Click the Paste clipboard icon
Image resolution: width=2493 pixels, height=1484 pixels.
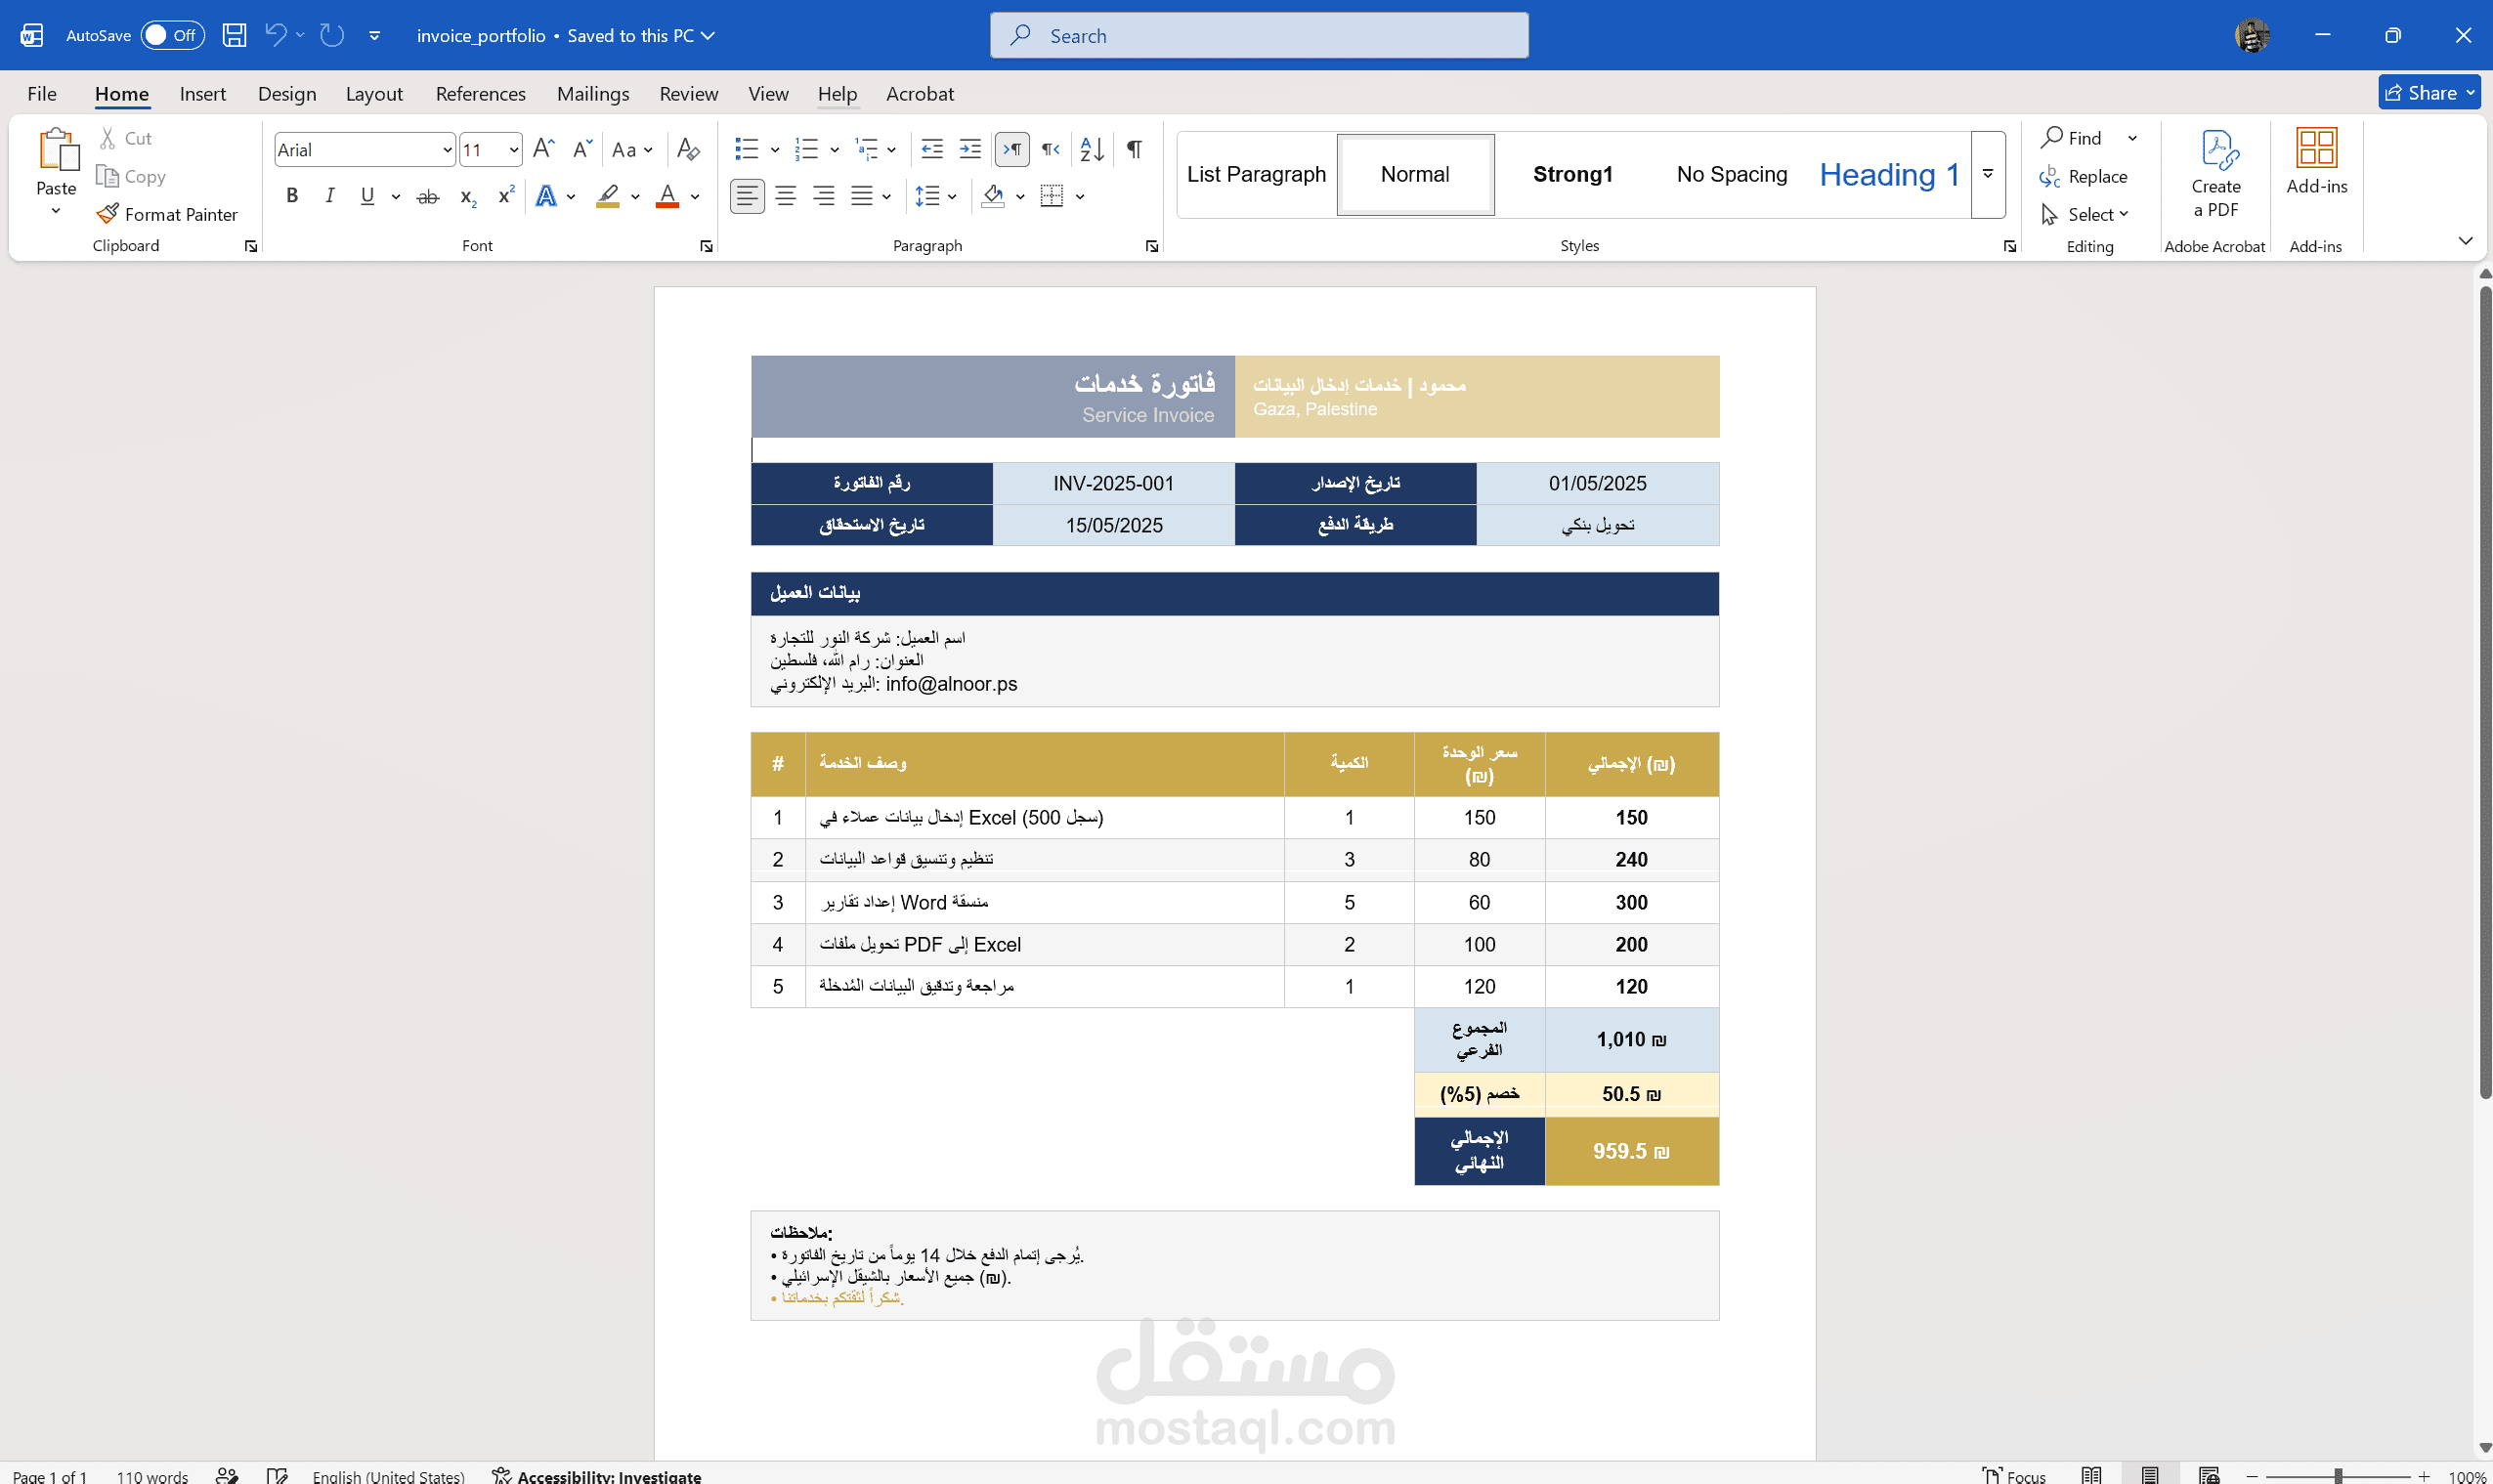pyautogui.click(x=57, y=150)
